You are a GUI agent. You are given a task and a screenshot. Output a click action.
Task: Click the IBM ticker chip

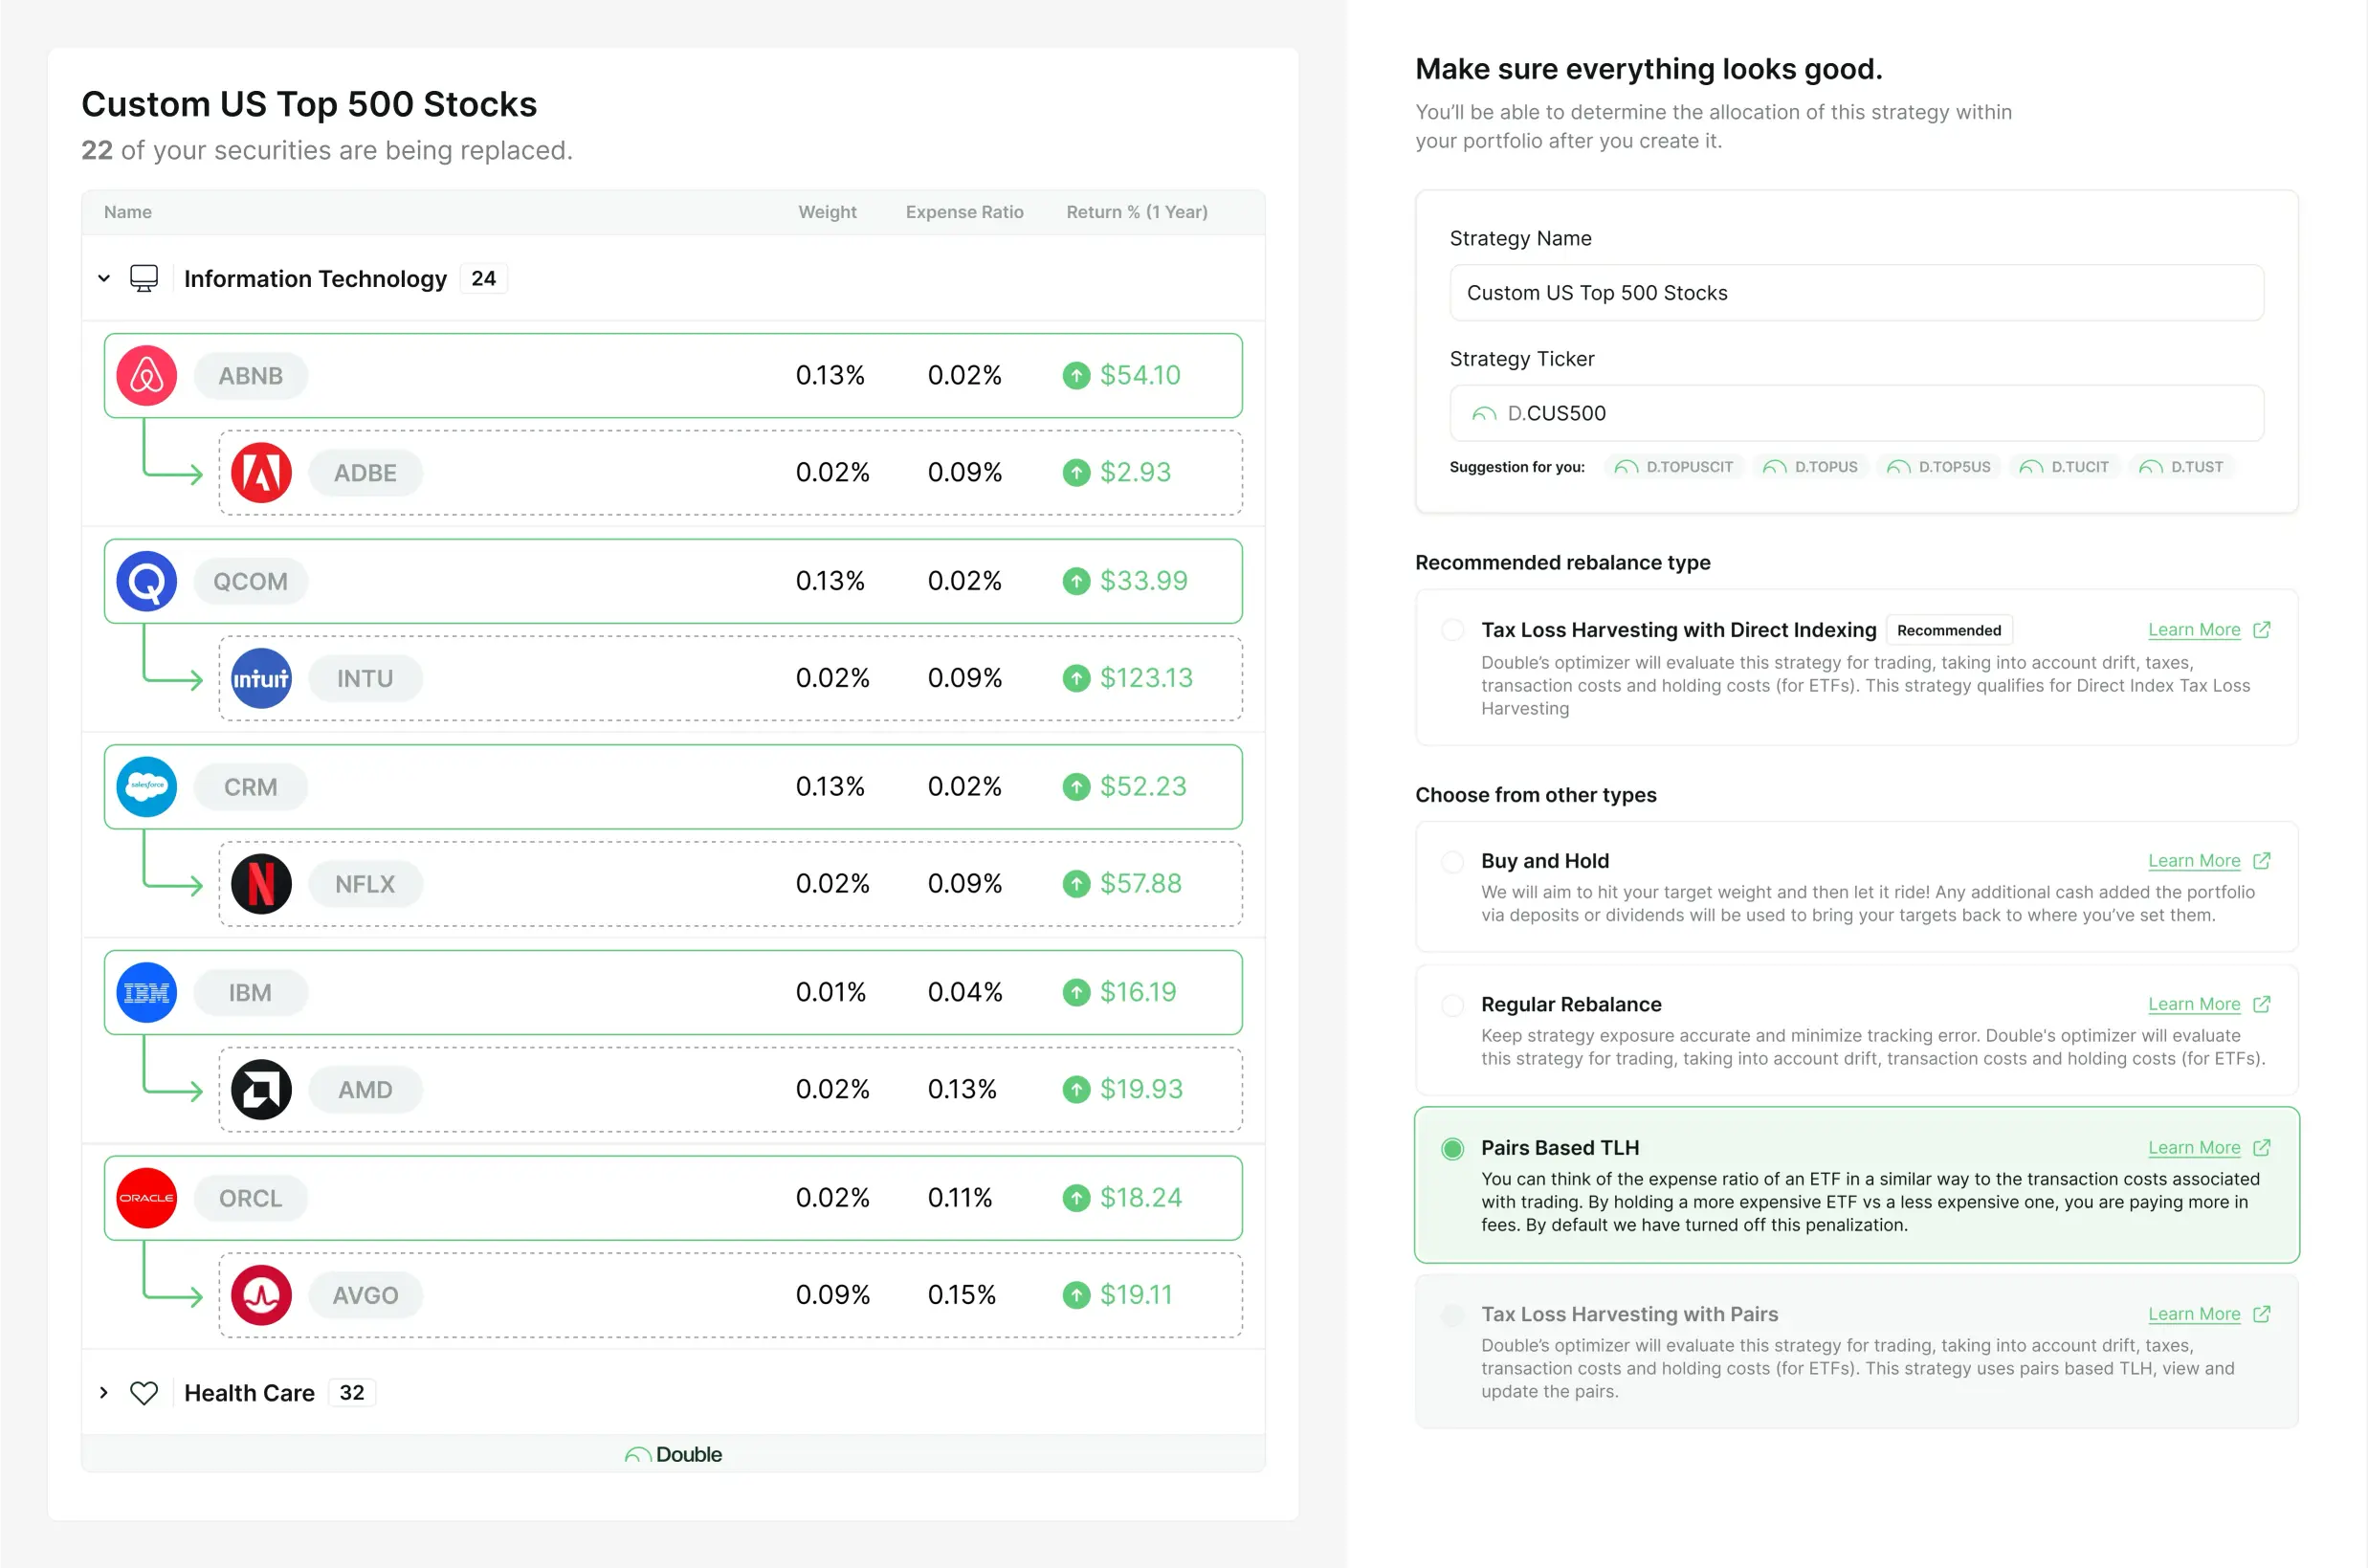pos(251,992)
